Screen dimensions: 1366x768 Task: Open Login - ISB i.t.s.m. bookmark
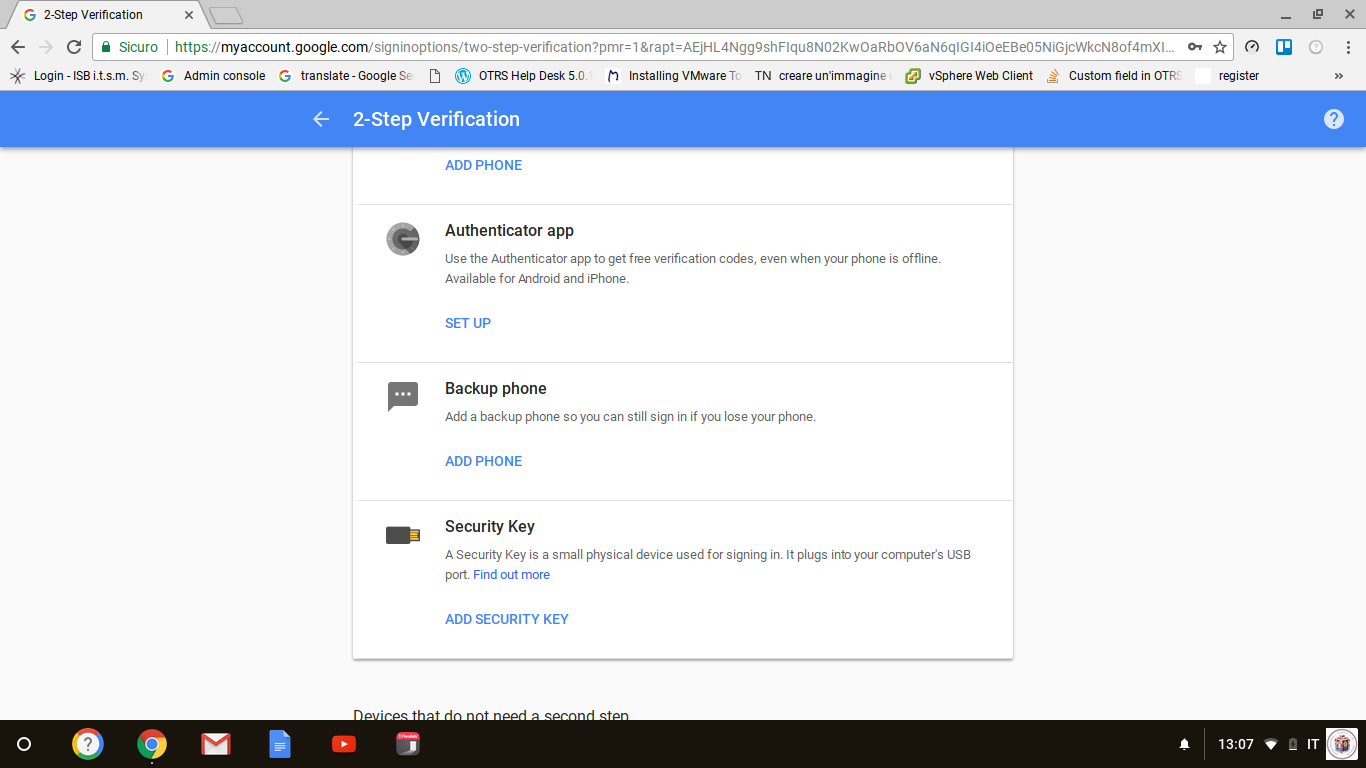click(x=77, y=76)
